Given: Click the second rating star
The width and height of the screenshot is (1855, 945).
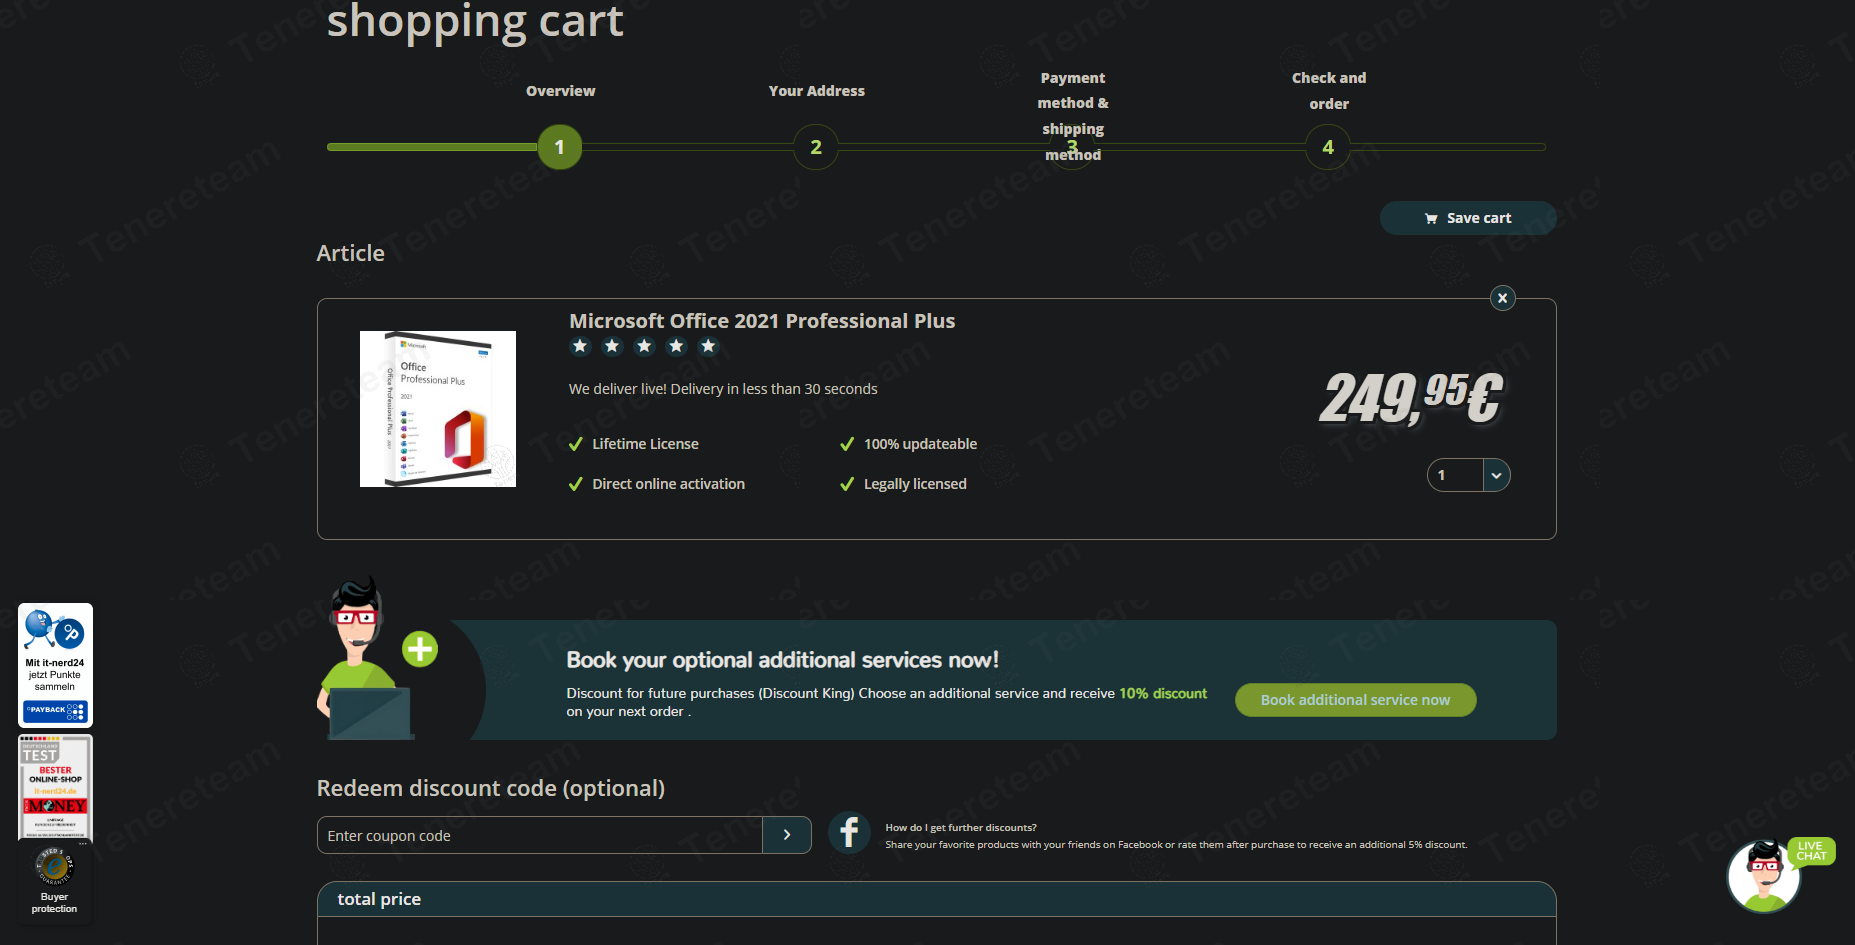Looking at the screenshot, I should (612, 346).
